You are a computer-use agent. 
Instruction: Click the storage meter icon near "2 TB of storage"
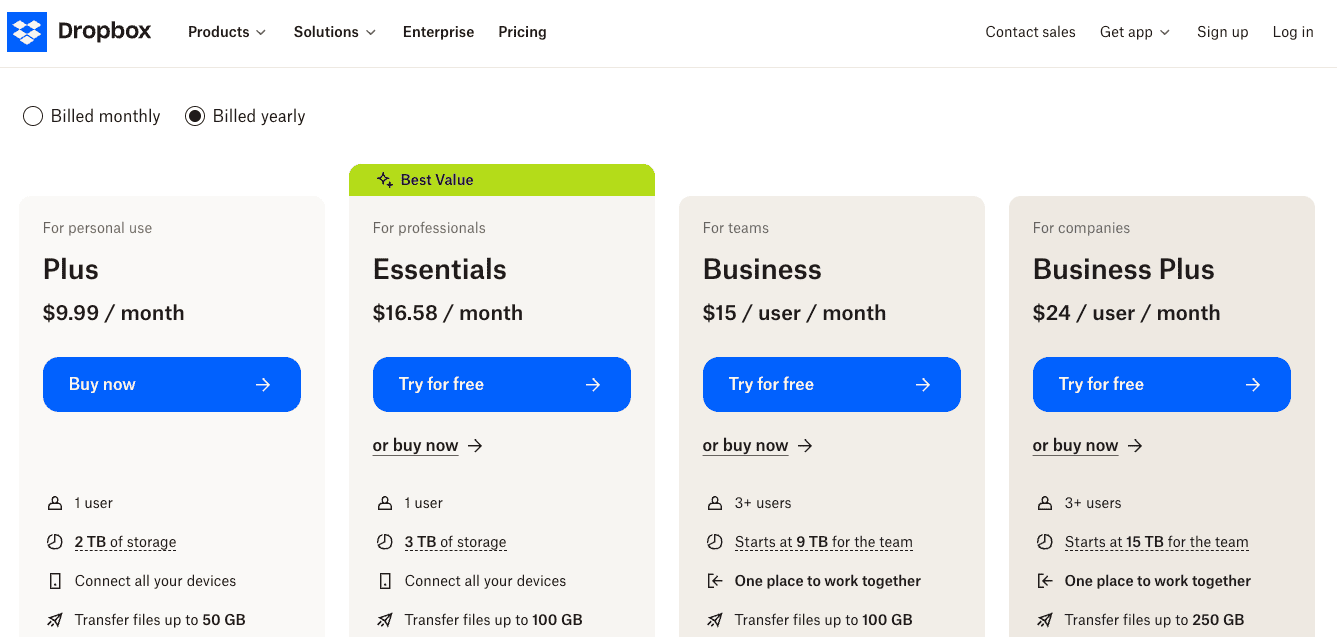(55, 541)
